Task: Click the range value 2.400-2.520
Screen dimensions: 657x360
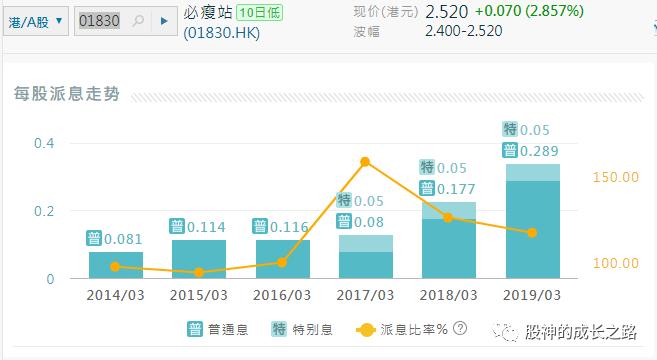Action: click(x=463, y=31)
